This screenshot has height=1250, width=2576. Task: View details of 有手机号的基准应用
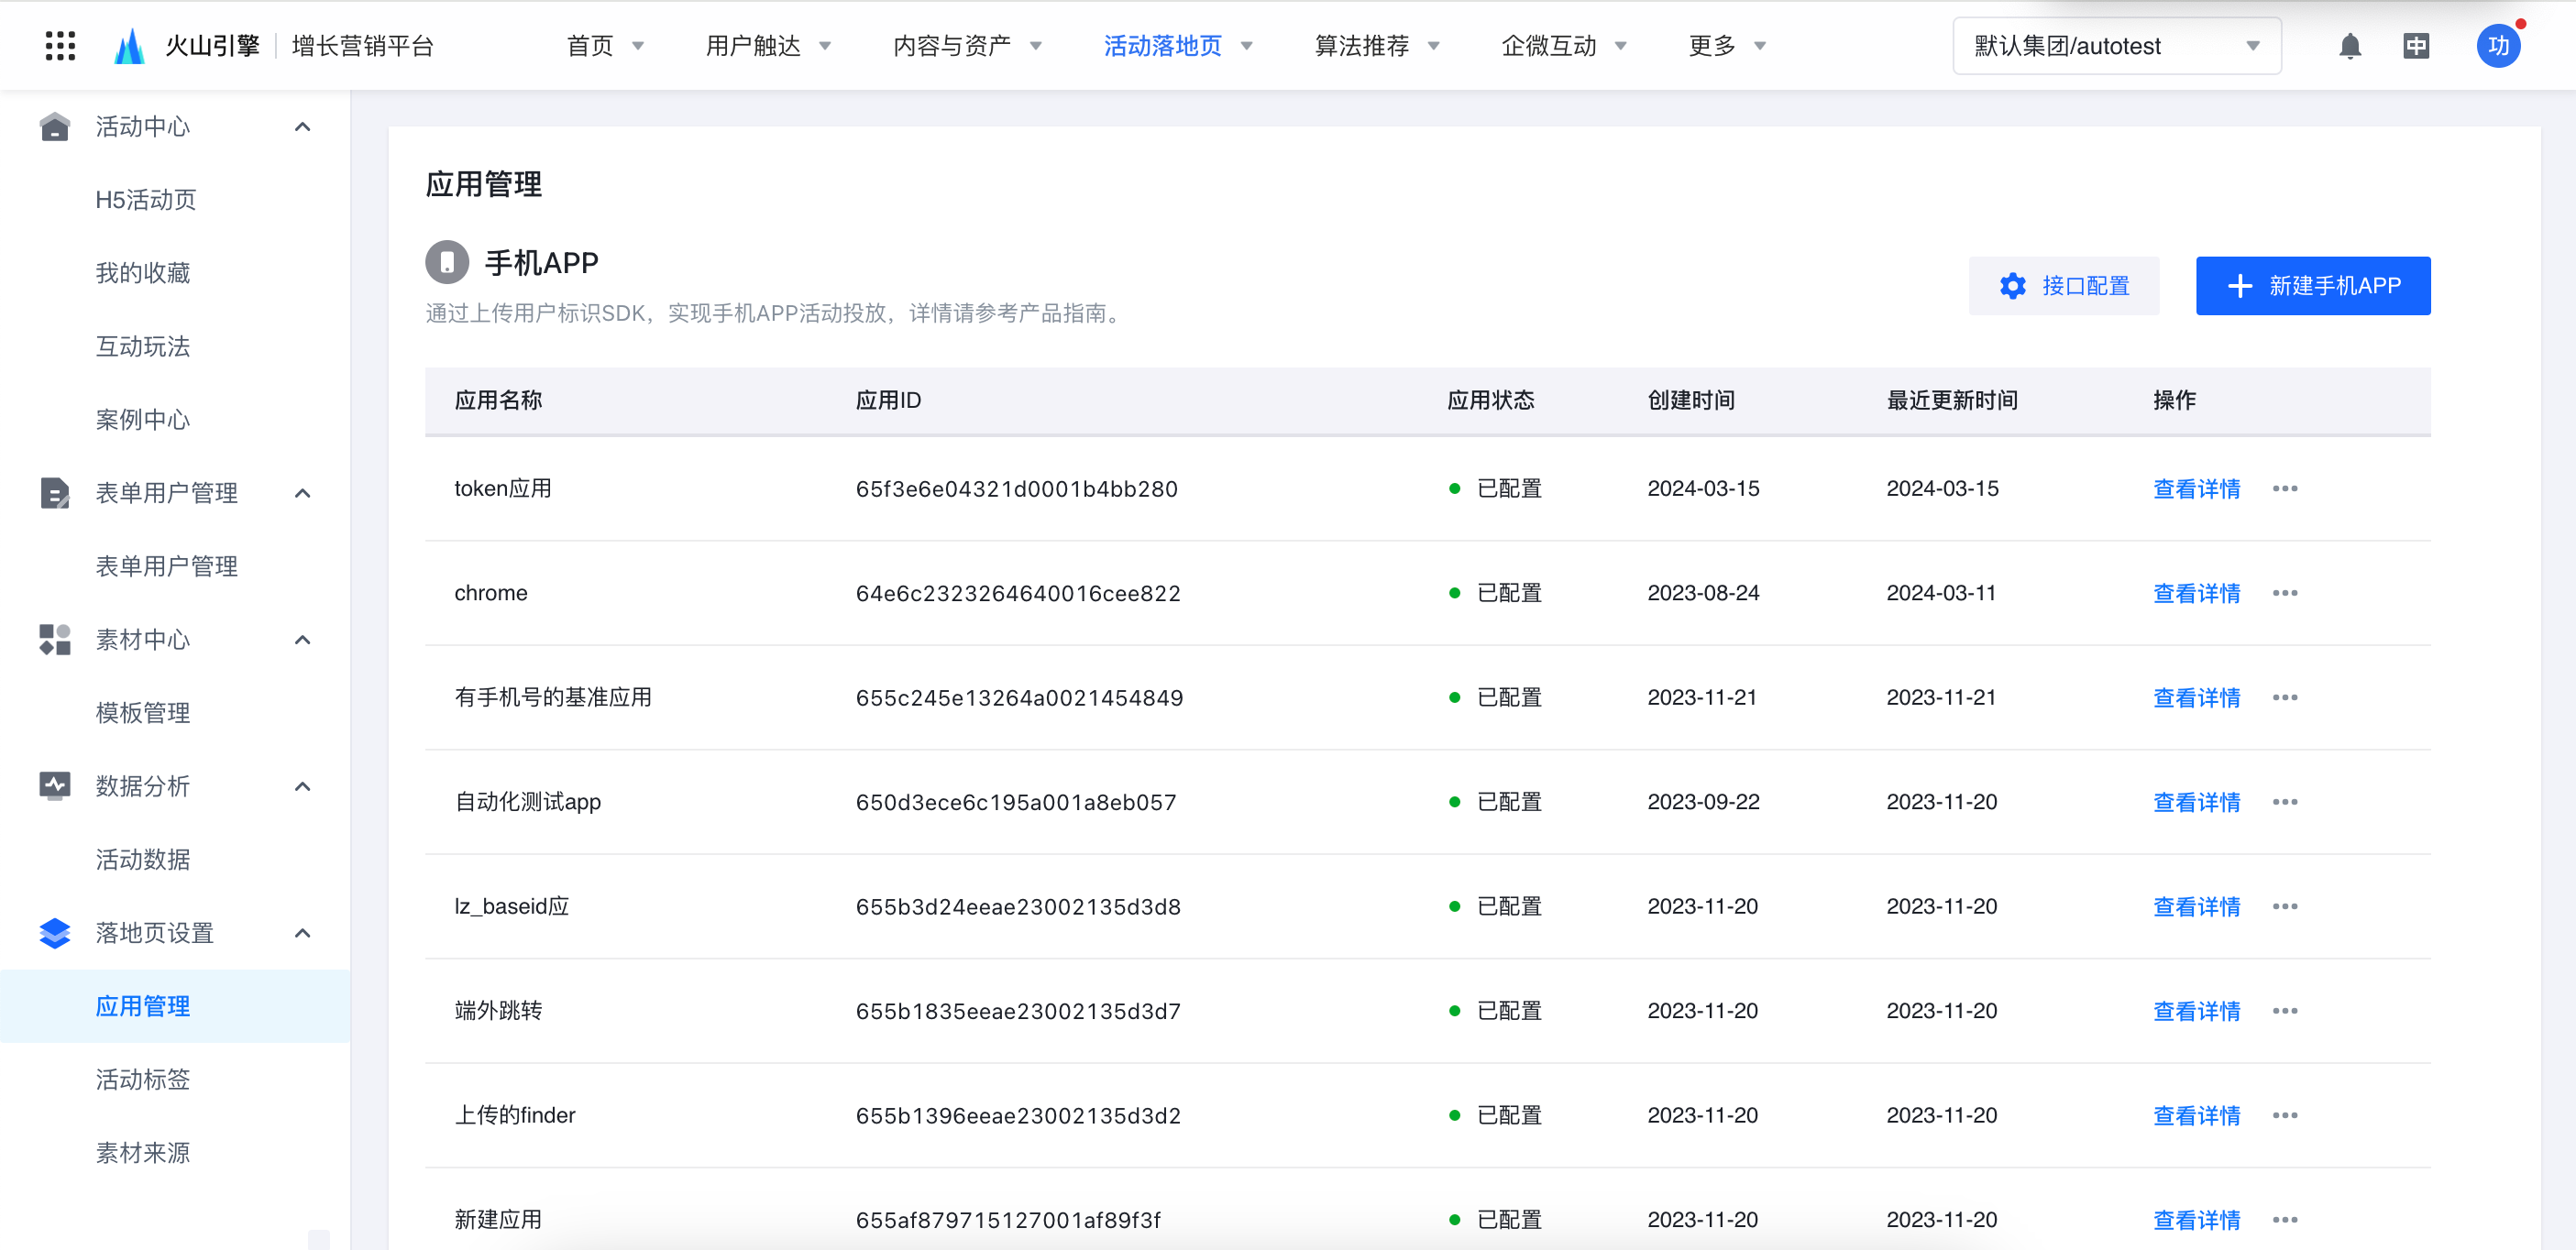click(2196, 698)
